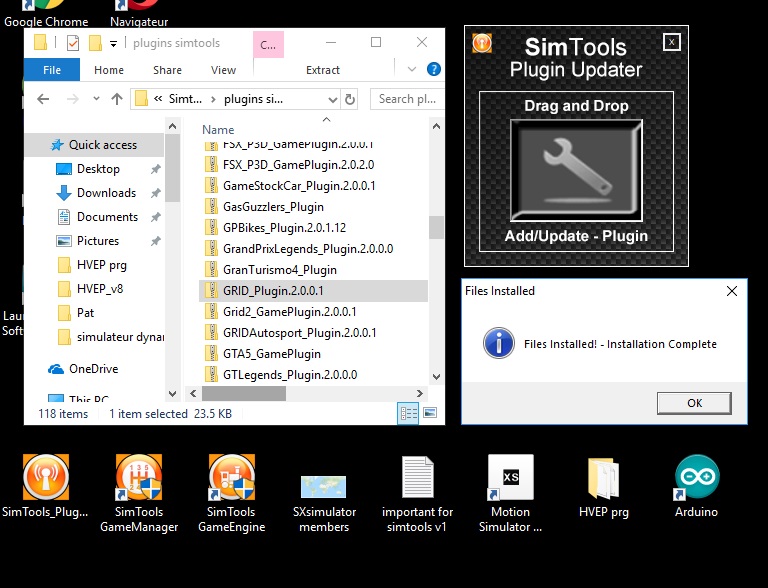Click the SimTools logo in Plugin Updater
Image resolution: width=768 pixels, height=588 pixels.
[482, 43]
